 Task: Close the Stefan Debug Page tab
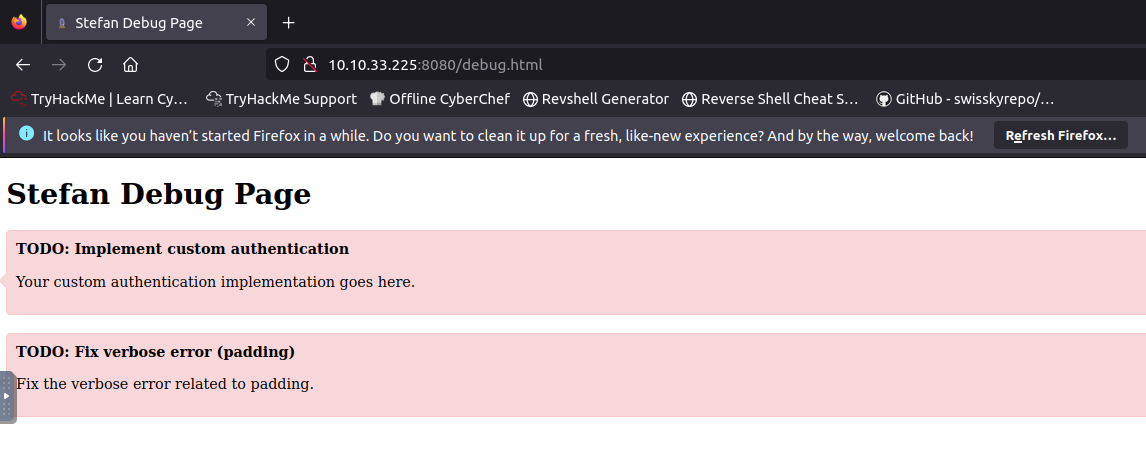251,23
